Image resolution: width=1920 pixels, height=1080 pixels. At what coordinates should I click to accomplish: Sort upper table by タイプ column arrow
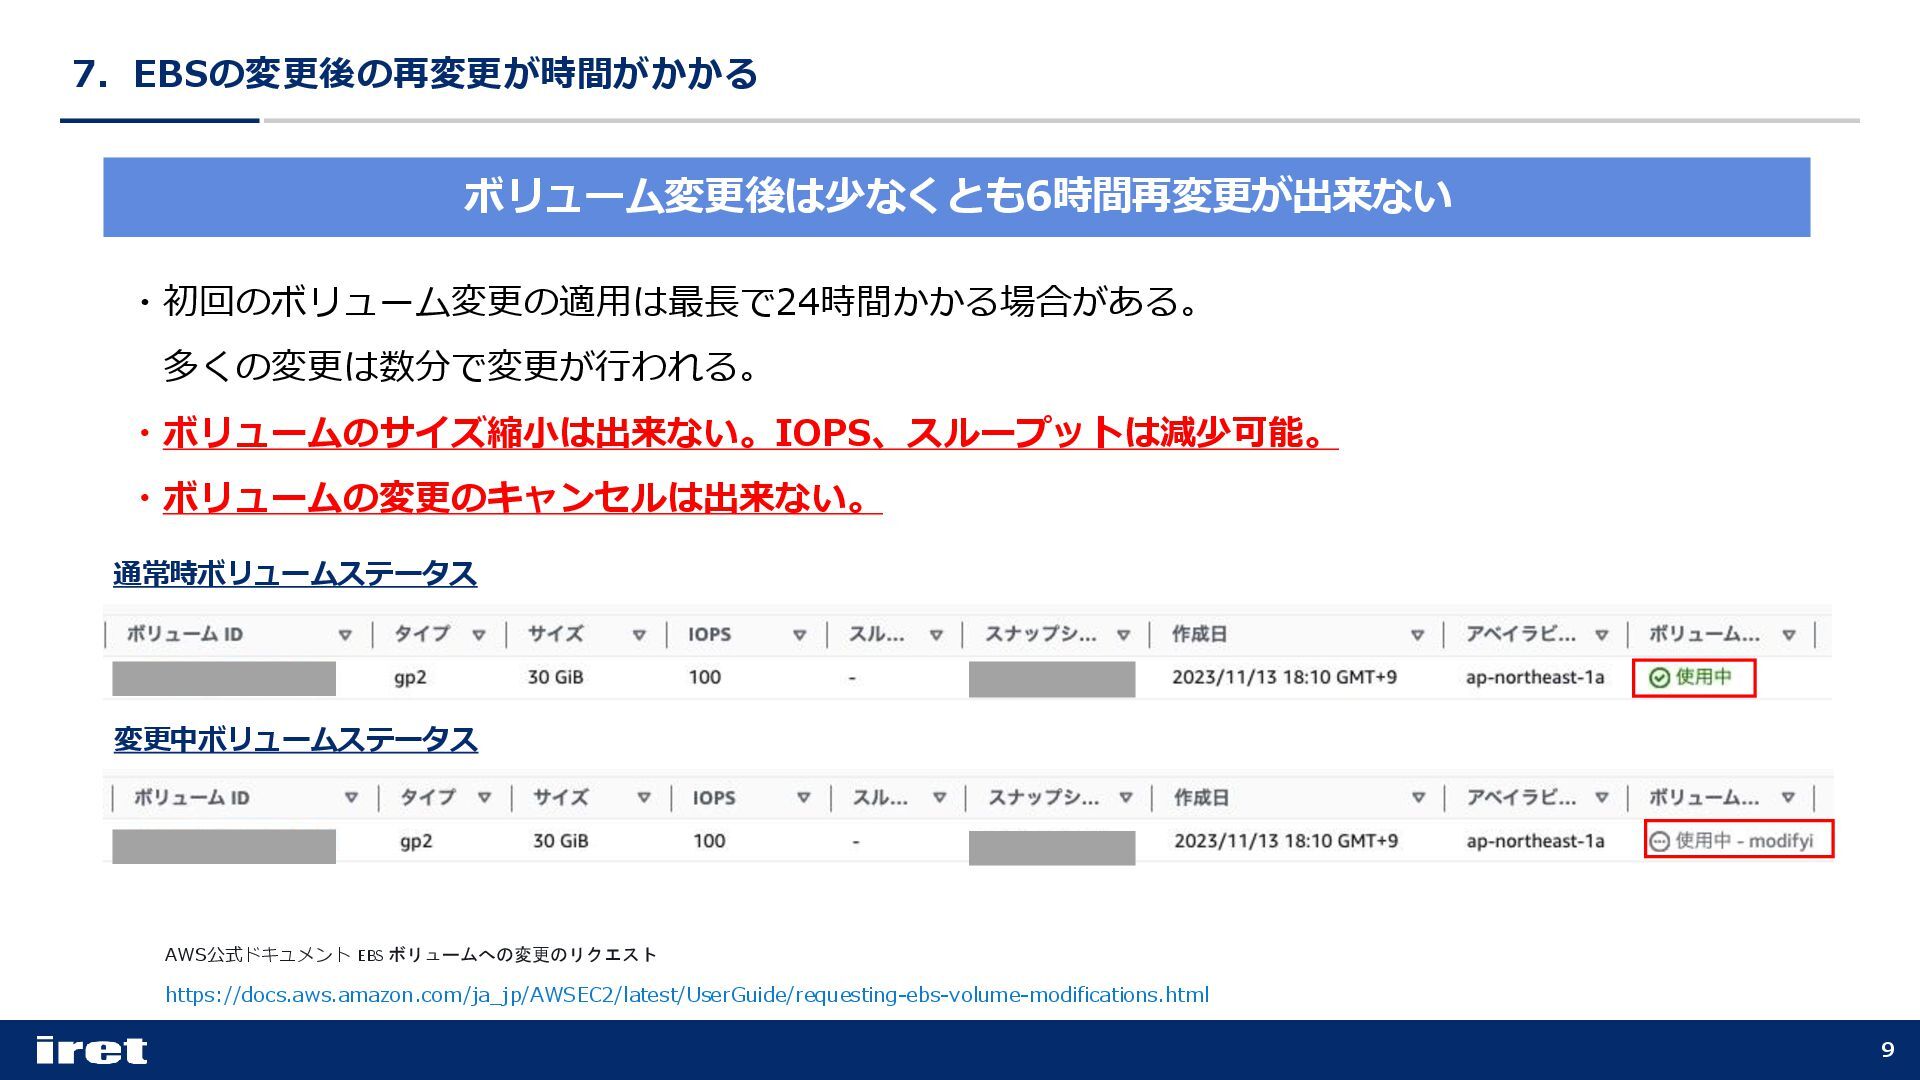click(x=479, y=635)
